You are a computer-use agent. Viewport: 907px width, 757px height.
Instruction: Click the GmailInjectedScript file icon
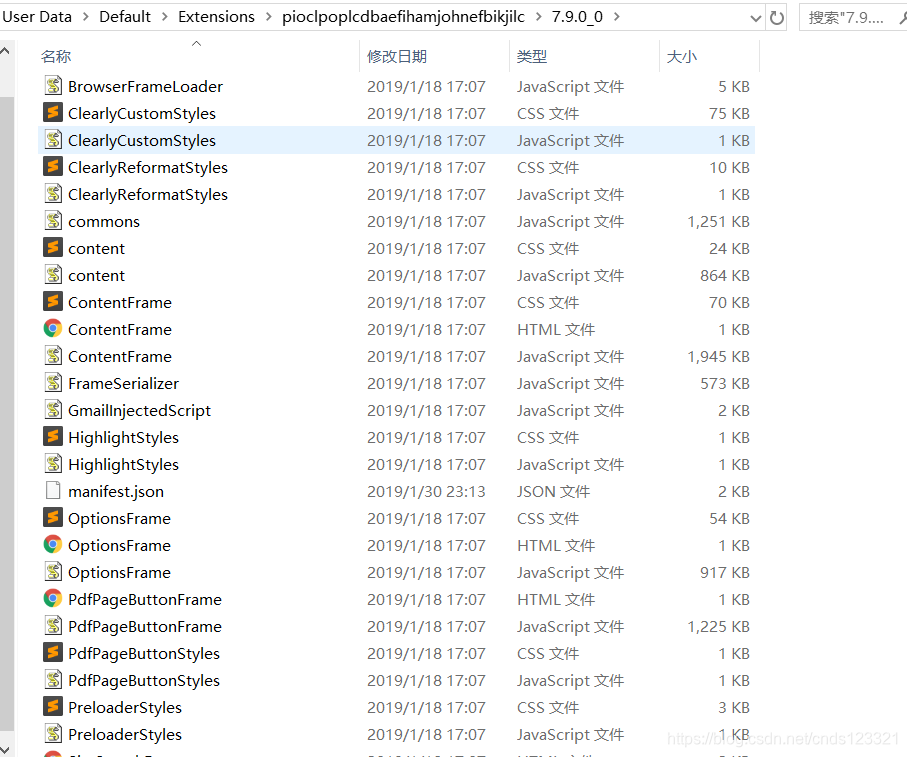point(53,409)
